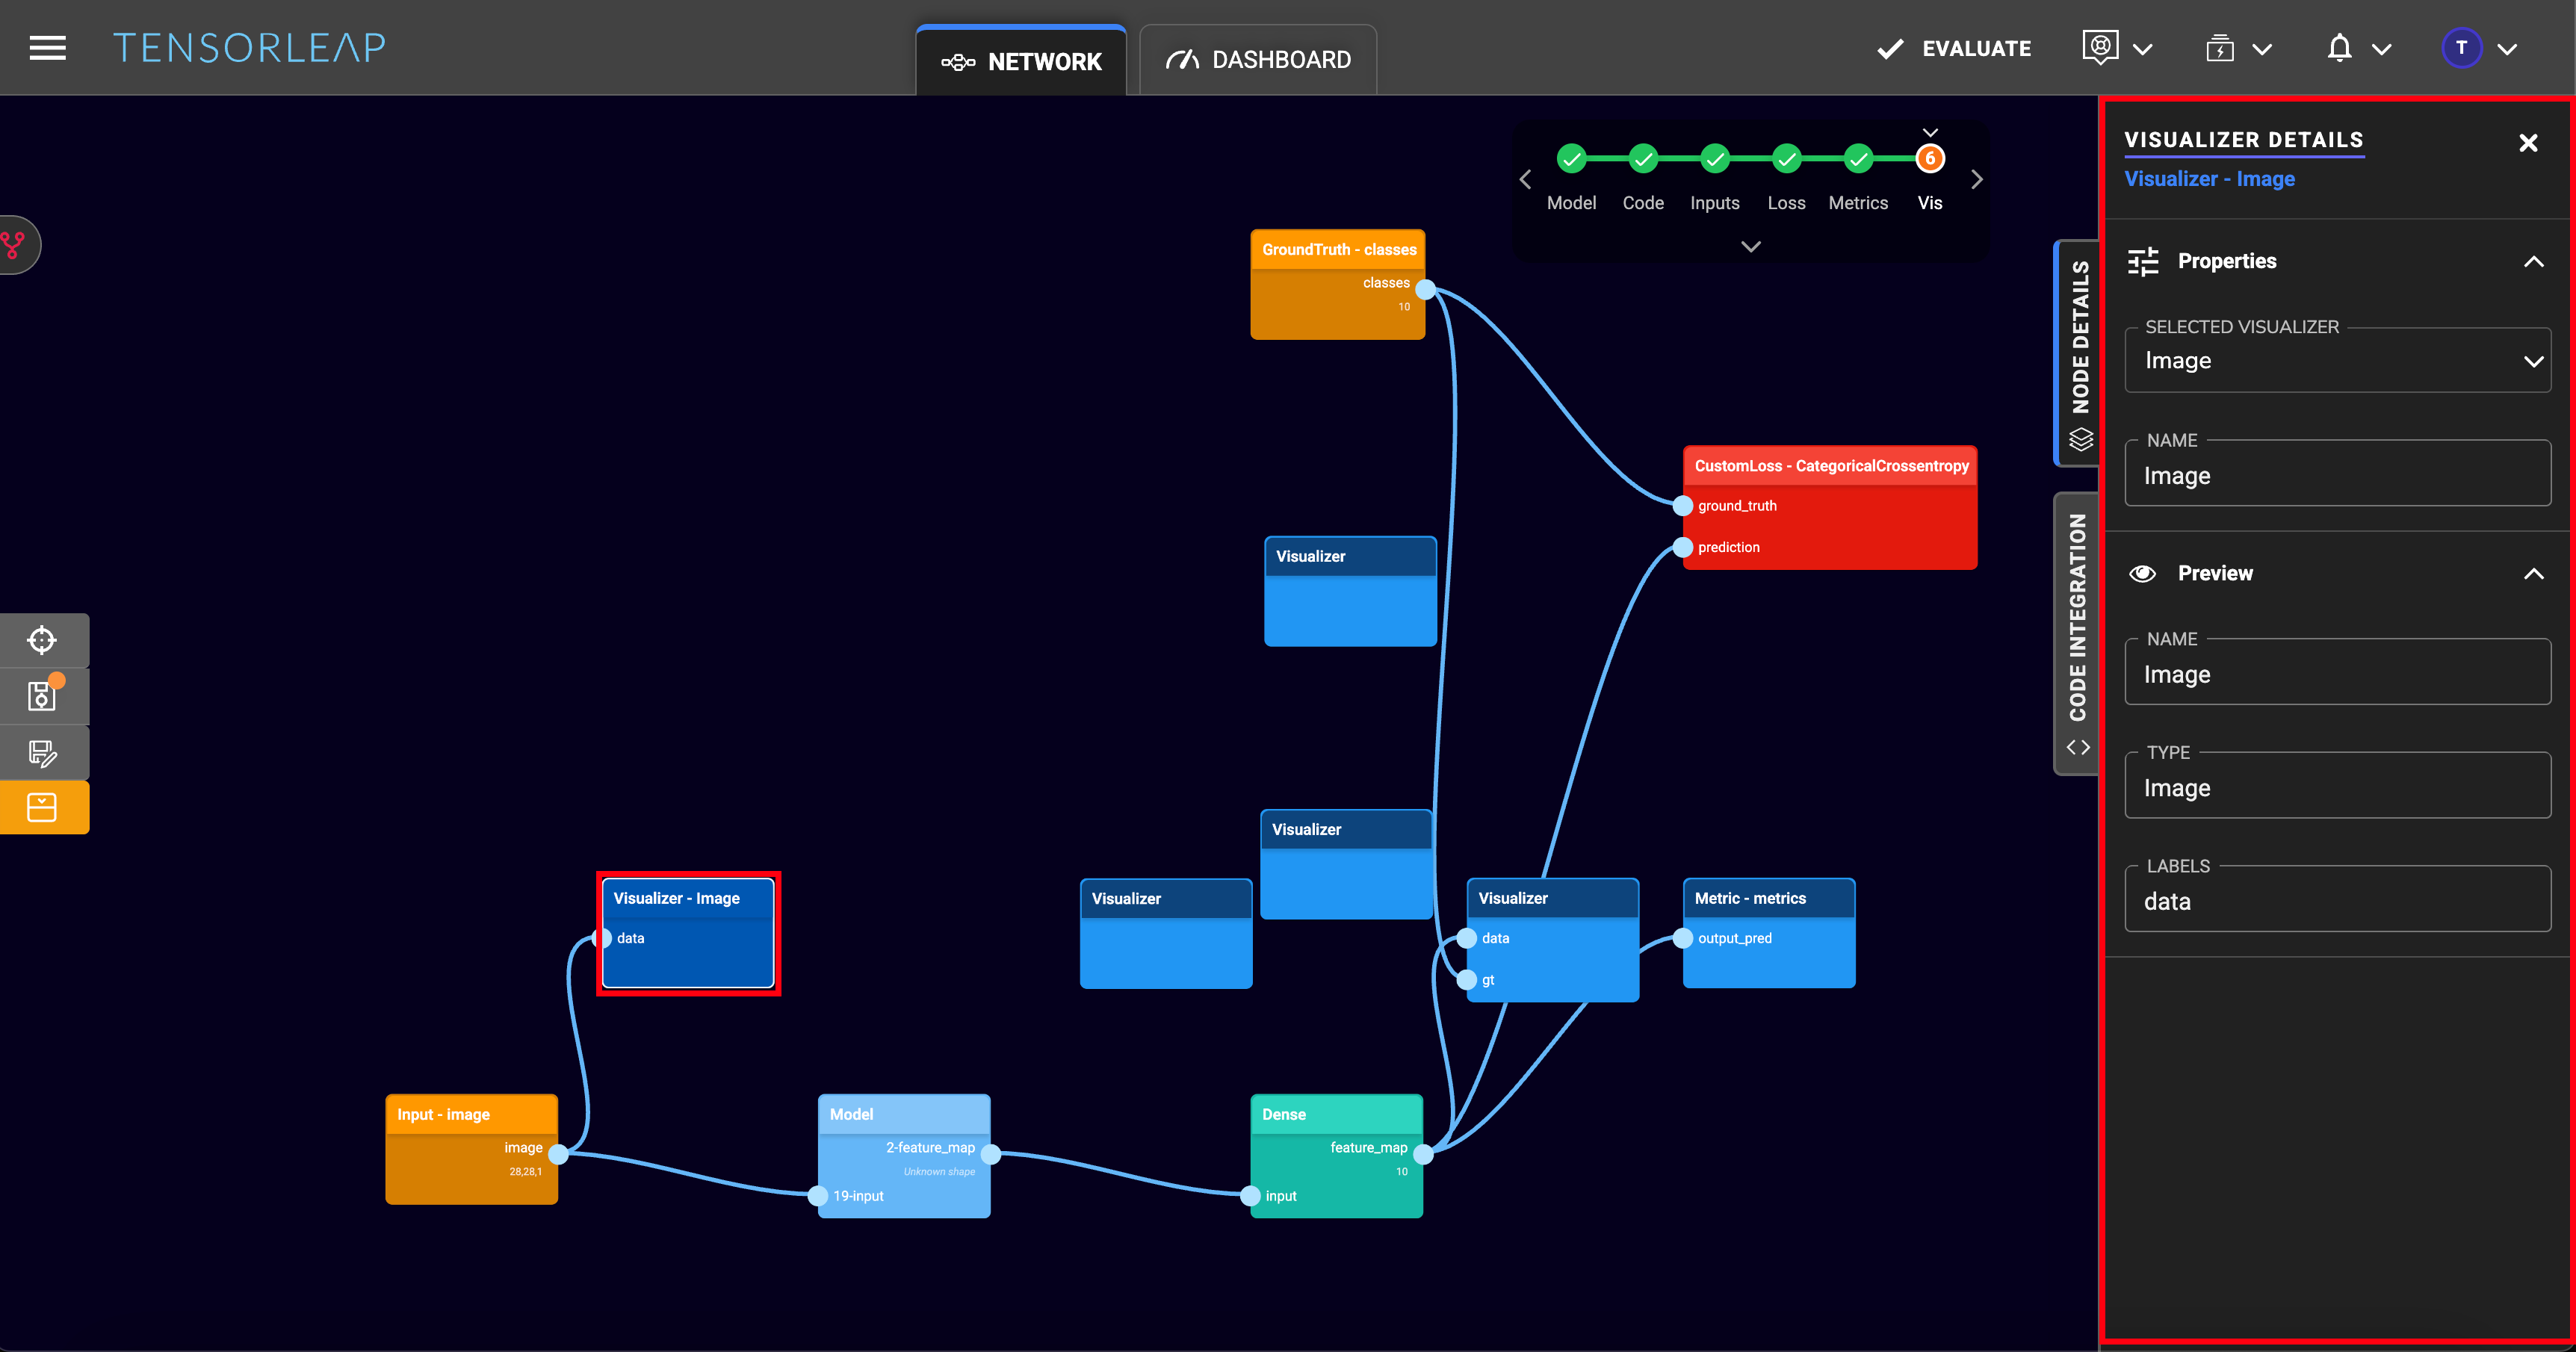Switch to the Dashboard tab
2576x1352 pixels.
coord(1258,60)
